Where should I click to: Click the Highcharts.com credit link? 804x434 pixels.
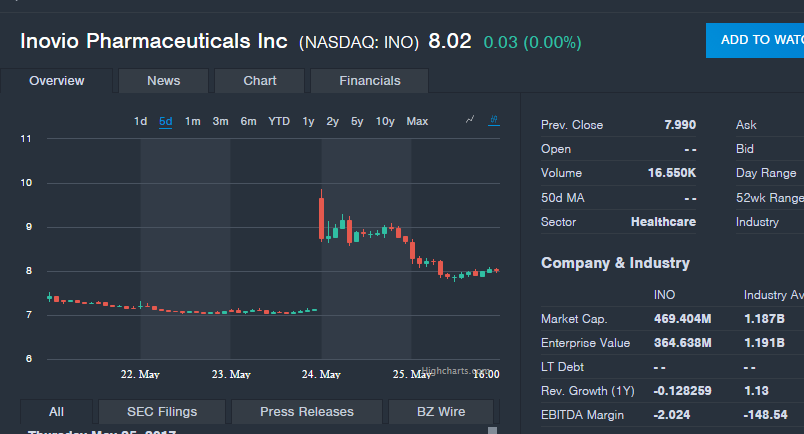tap(455, 370)
